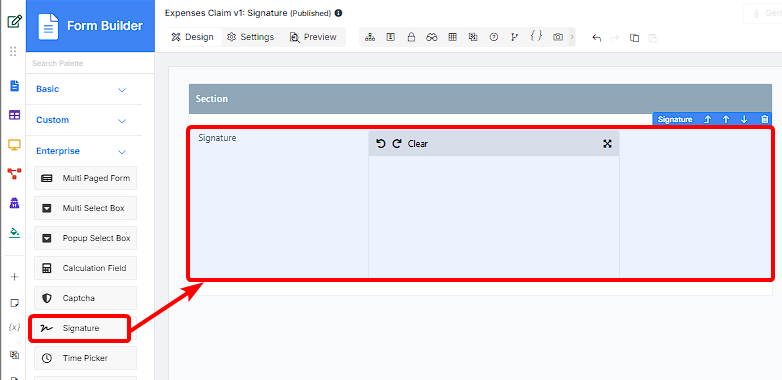The image size is (782, 380).
Task: Click the hierarchy tree toolbar icon
Action: click(x=370, y=37)
